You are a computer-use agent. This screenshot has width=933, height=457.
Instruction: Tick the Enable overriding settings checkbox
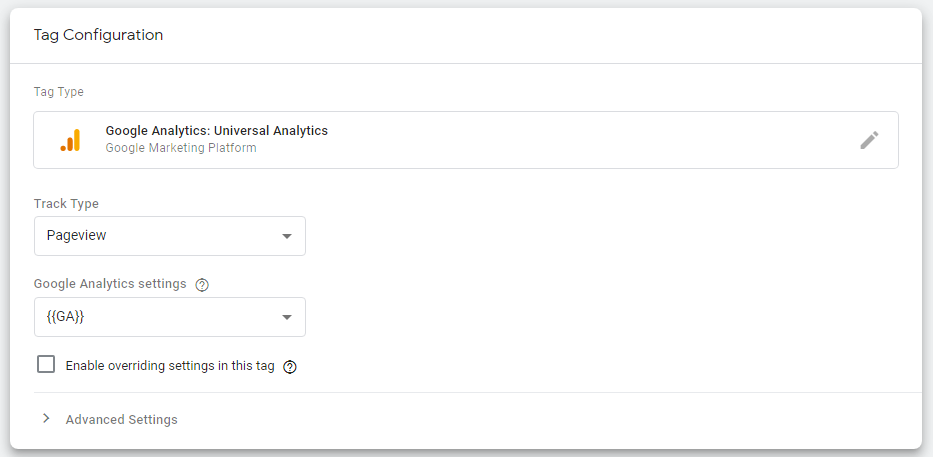[x=46, y=365]
